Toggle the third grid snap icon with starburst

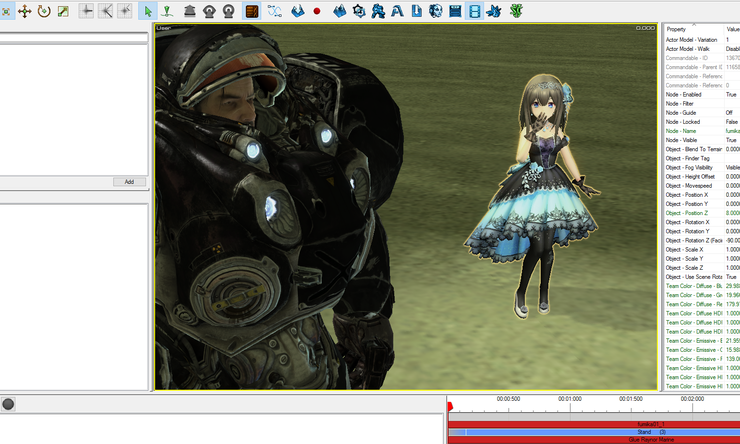coord(125,11)
